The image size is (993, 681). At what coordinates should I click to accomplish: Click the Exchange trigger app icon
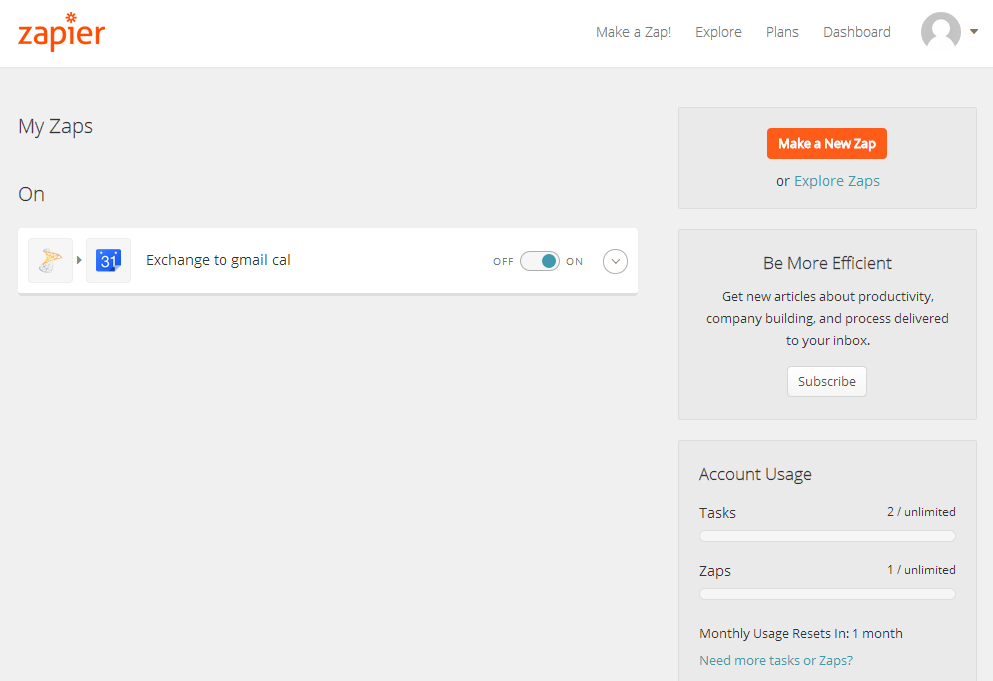click(51, 260)
